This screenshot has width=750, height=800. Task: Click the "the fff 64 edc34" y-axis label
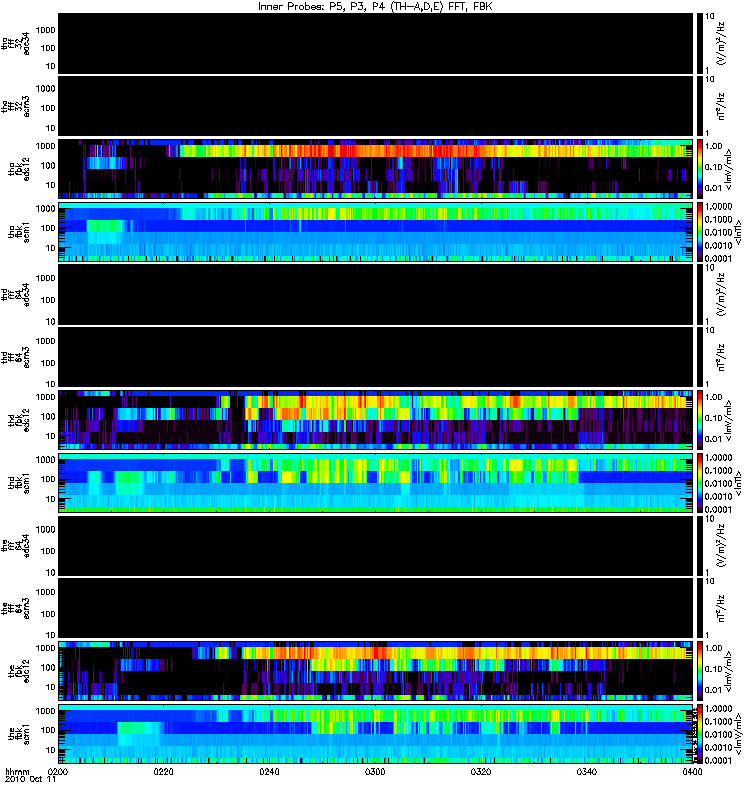click(16, 545)
